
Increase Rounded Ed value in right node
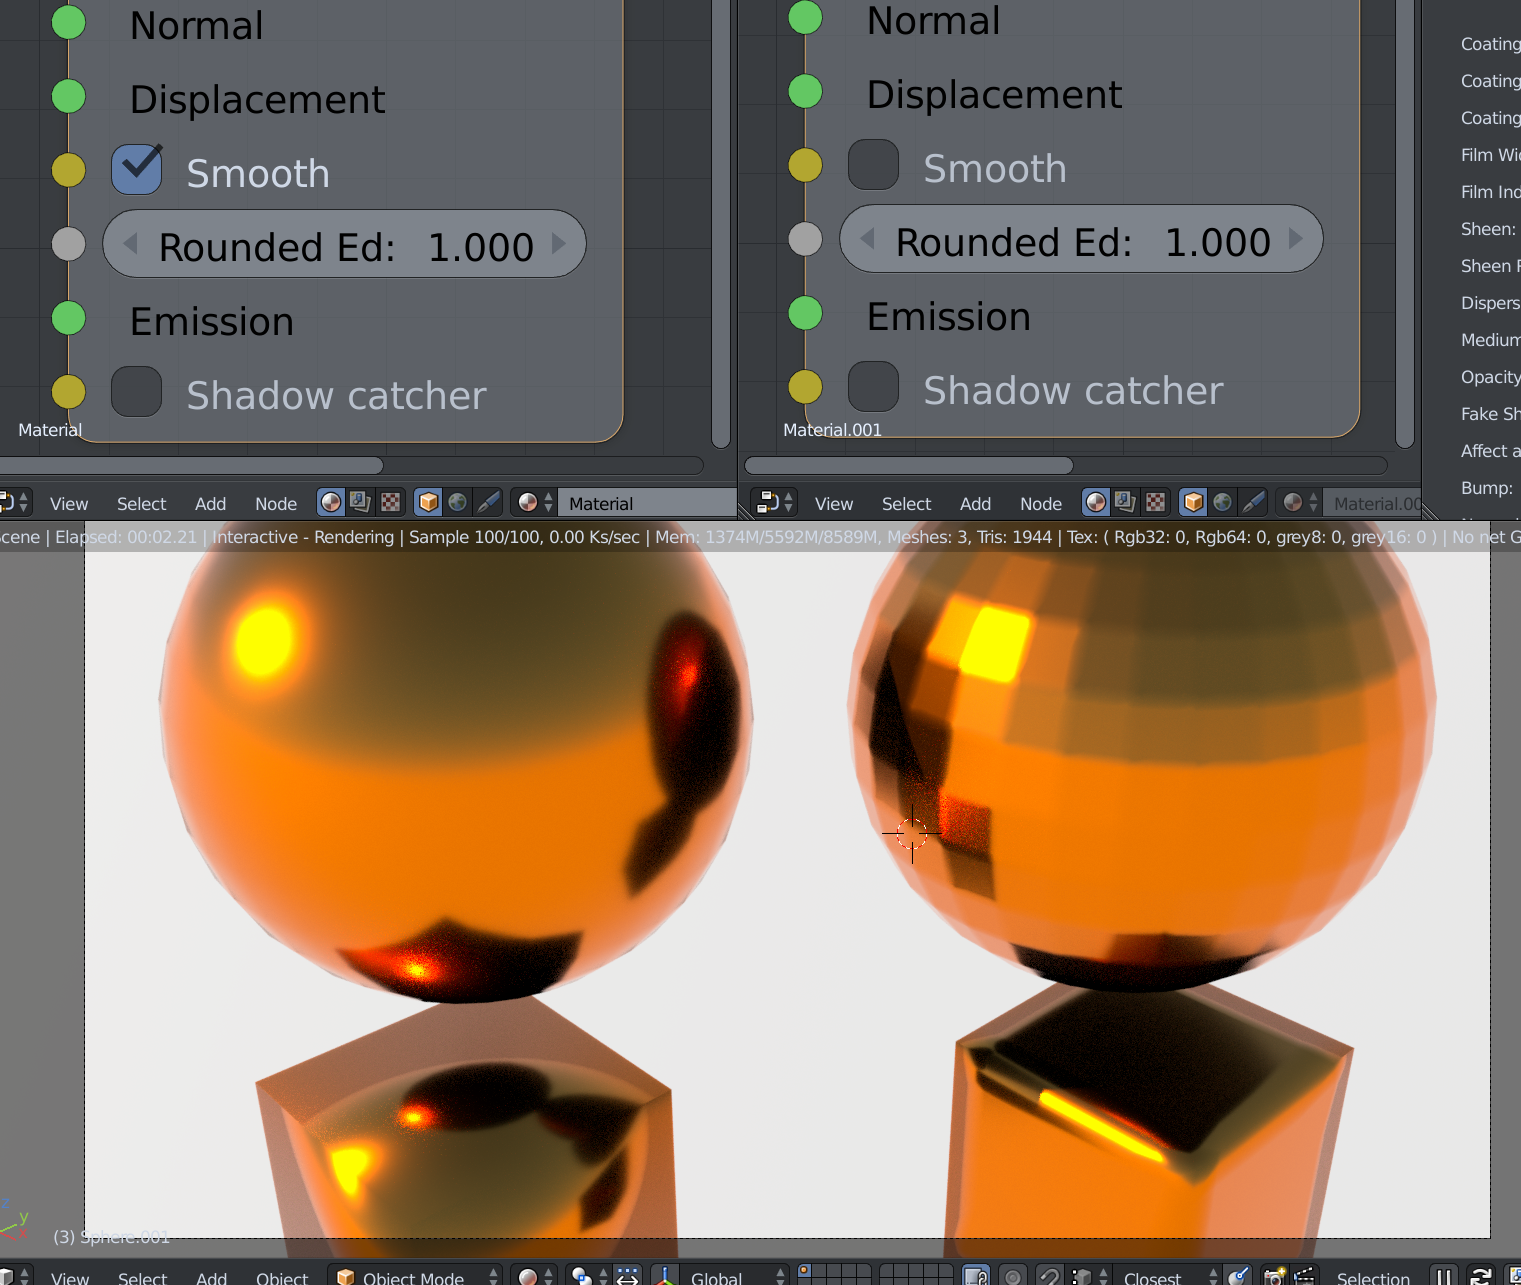click(x=1296, y=238)
